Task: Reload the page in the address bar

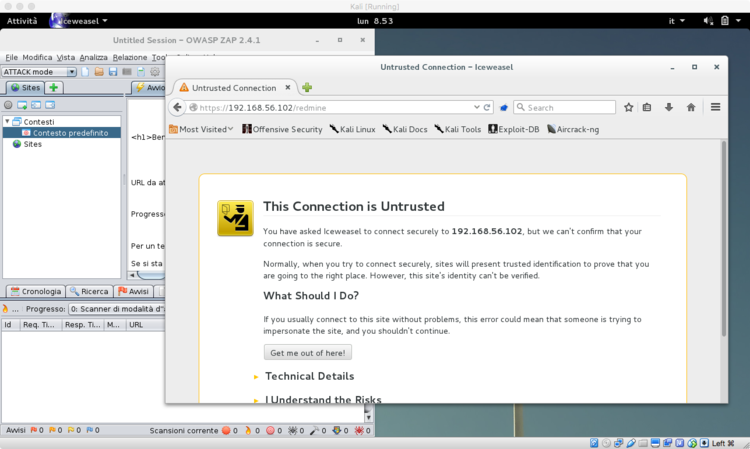Action: (x=487, y=107)
